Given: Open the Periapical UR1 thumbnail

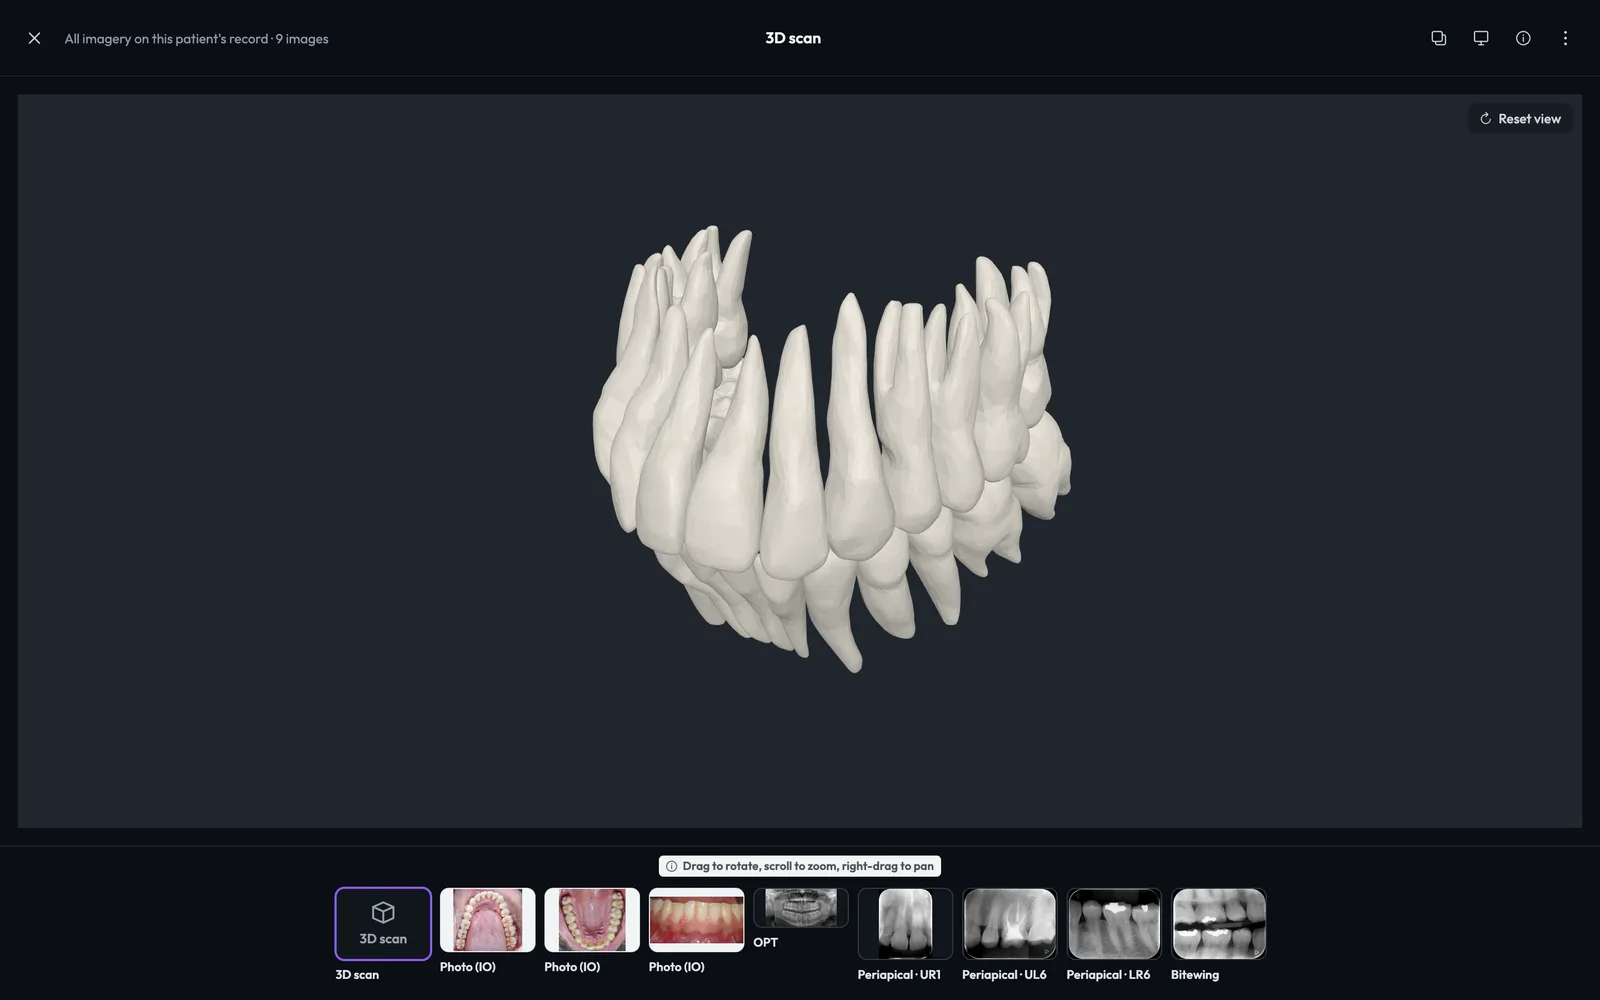Looking at the screenshot, I should point(905,924).
